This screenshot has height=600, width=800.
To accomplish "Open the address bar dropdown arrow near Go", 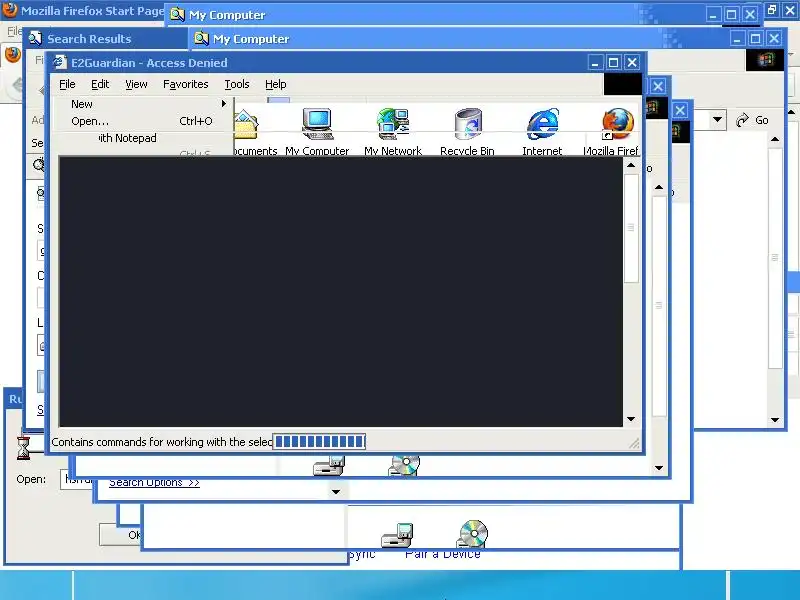I will point(717,120).
